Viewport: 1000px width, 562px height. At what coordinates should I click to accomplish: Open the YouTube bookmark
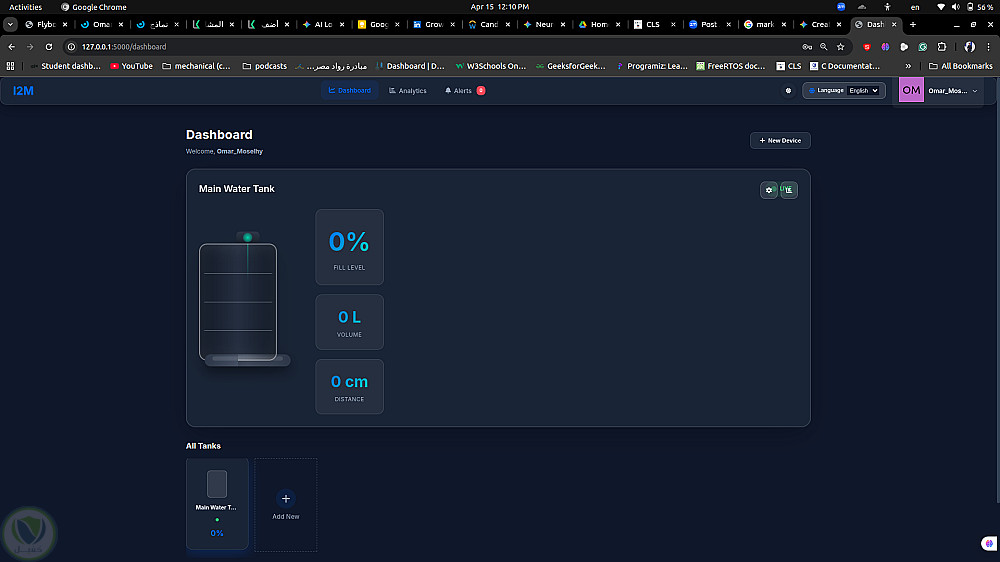(x=131, y=66)
